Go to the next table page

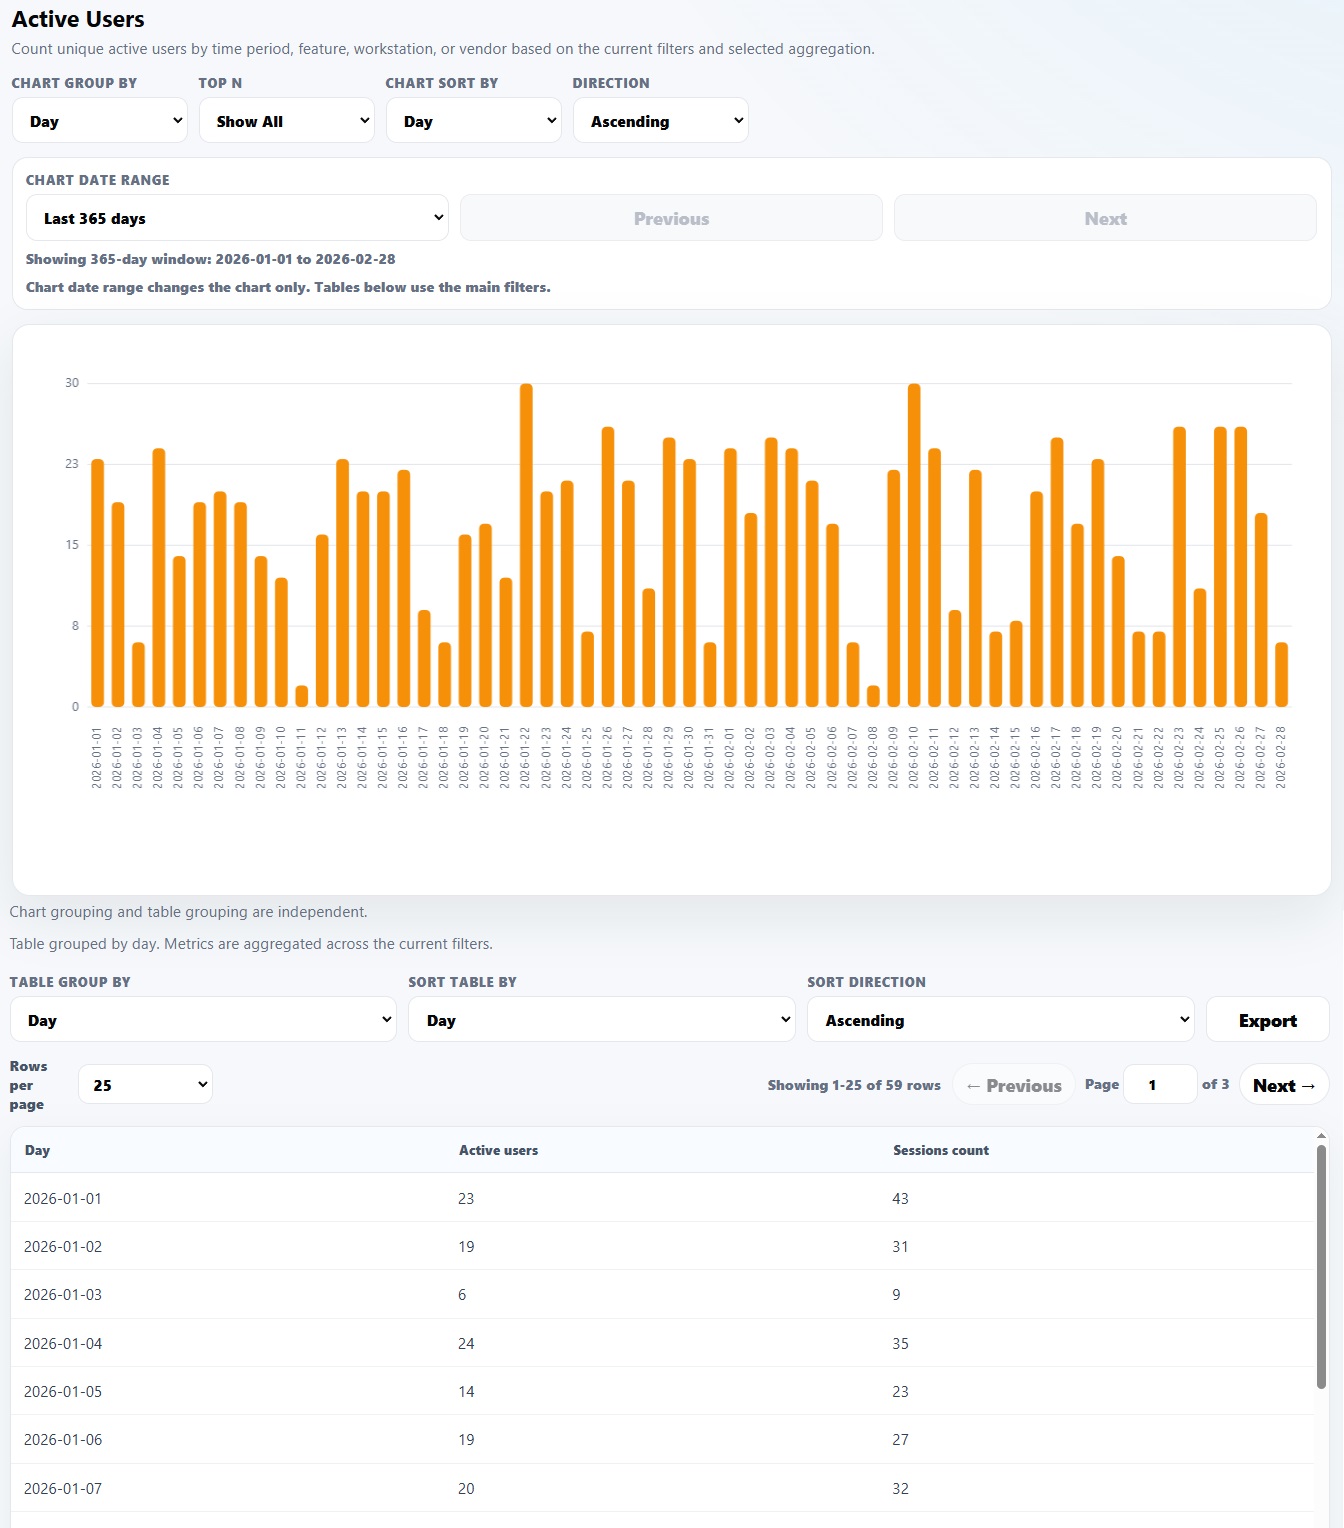click(x=1284, y=1085)
